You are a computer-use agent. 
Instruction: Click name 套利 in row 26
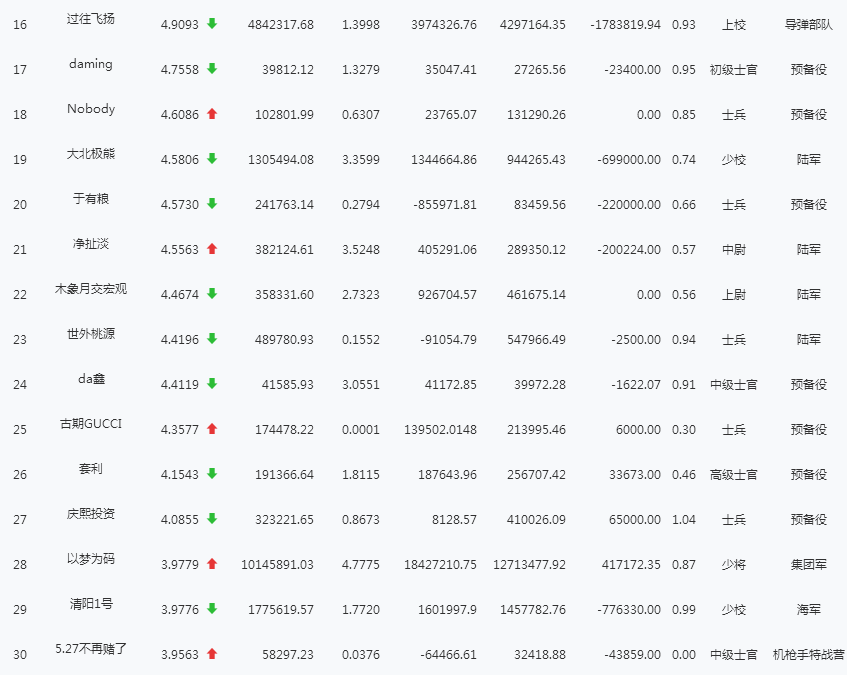click(x=91, y=469)
